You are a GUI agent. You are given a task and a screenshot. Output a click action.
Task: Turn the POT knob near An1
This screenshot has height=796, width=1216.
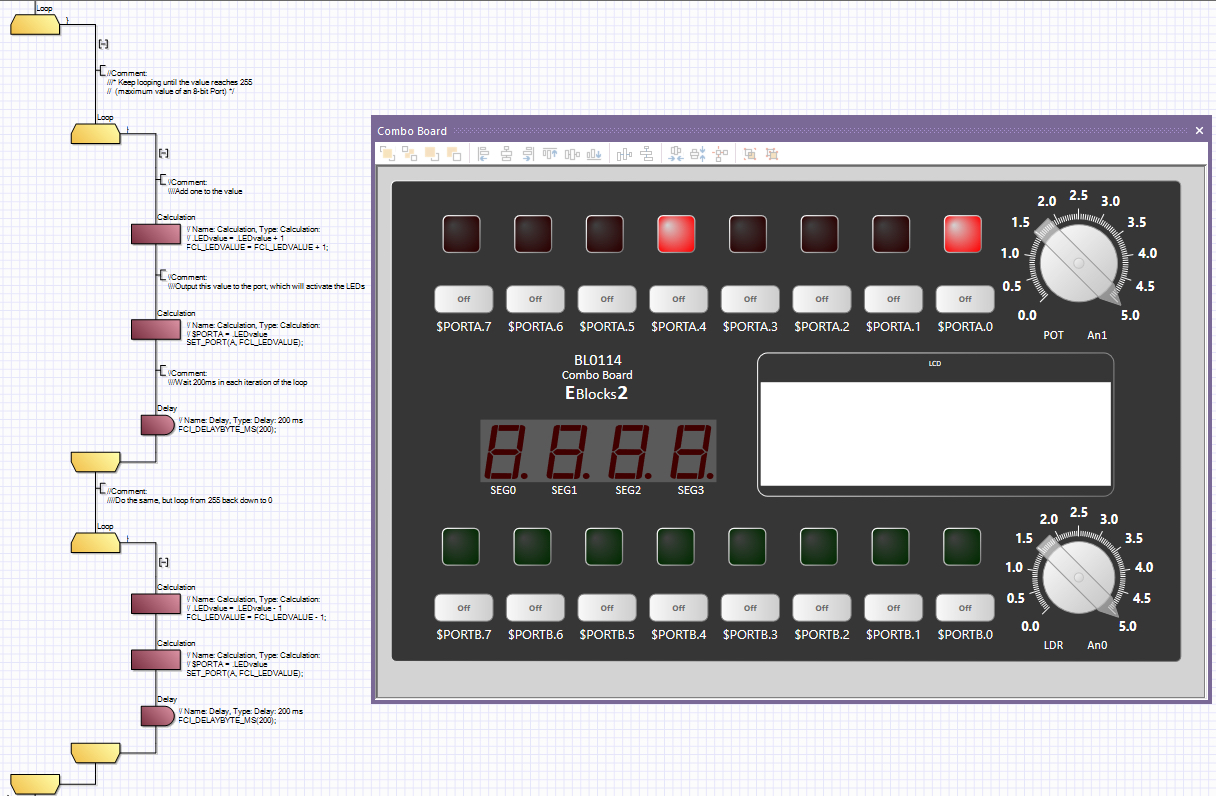point(1078,262)
